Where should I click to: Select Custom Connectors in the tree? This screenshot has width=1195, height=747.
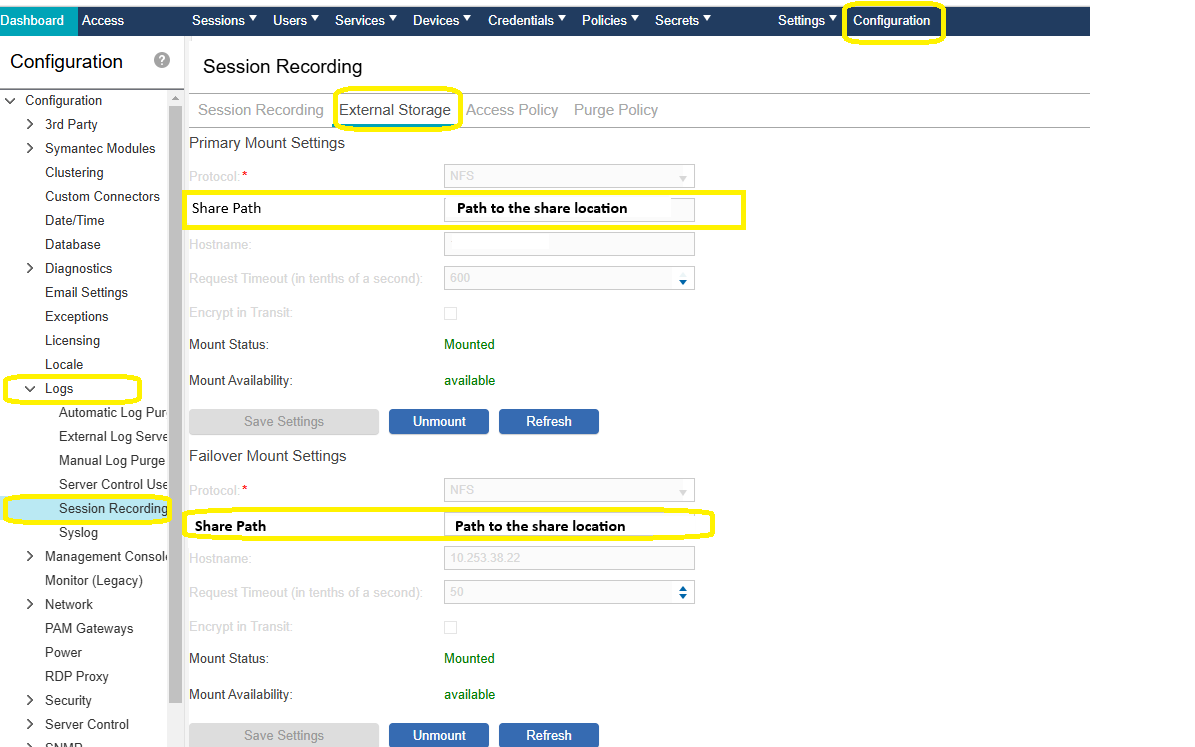[102, 197]
